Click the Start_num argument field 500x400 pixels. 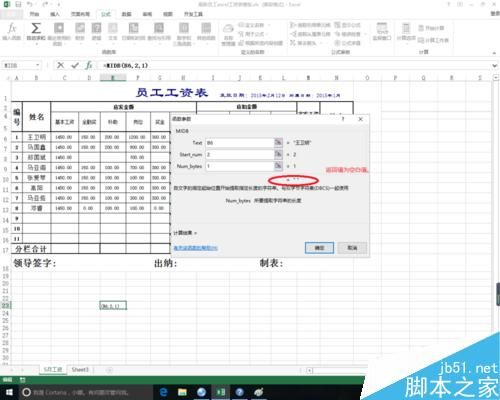240,154
